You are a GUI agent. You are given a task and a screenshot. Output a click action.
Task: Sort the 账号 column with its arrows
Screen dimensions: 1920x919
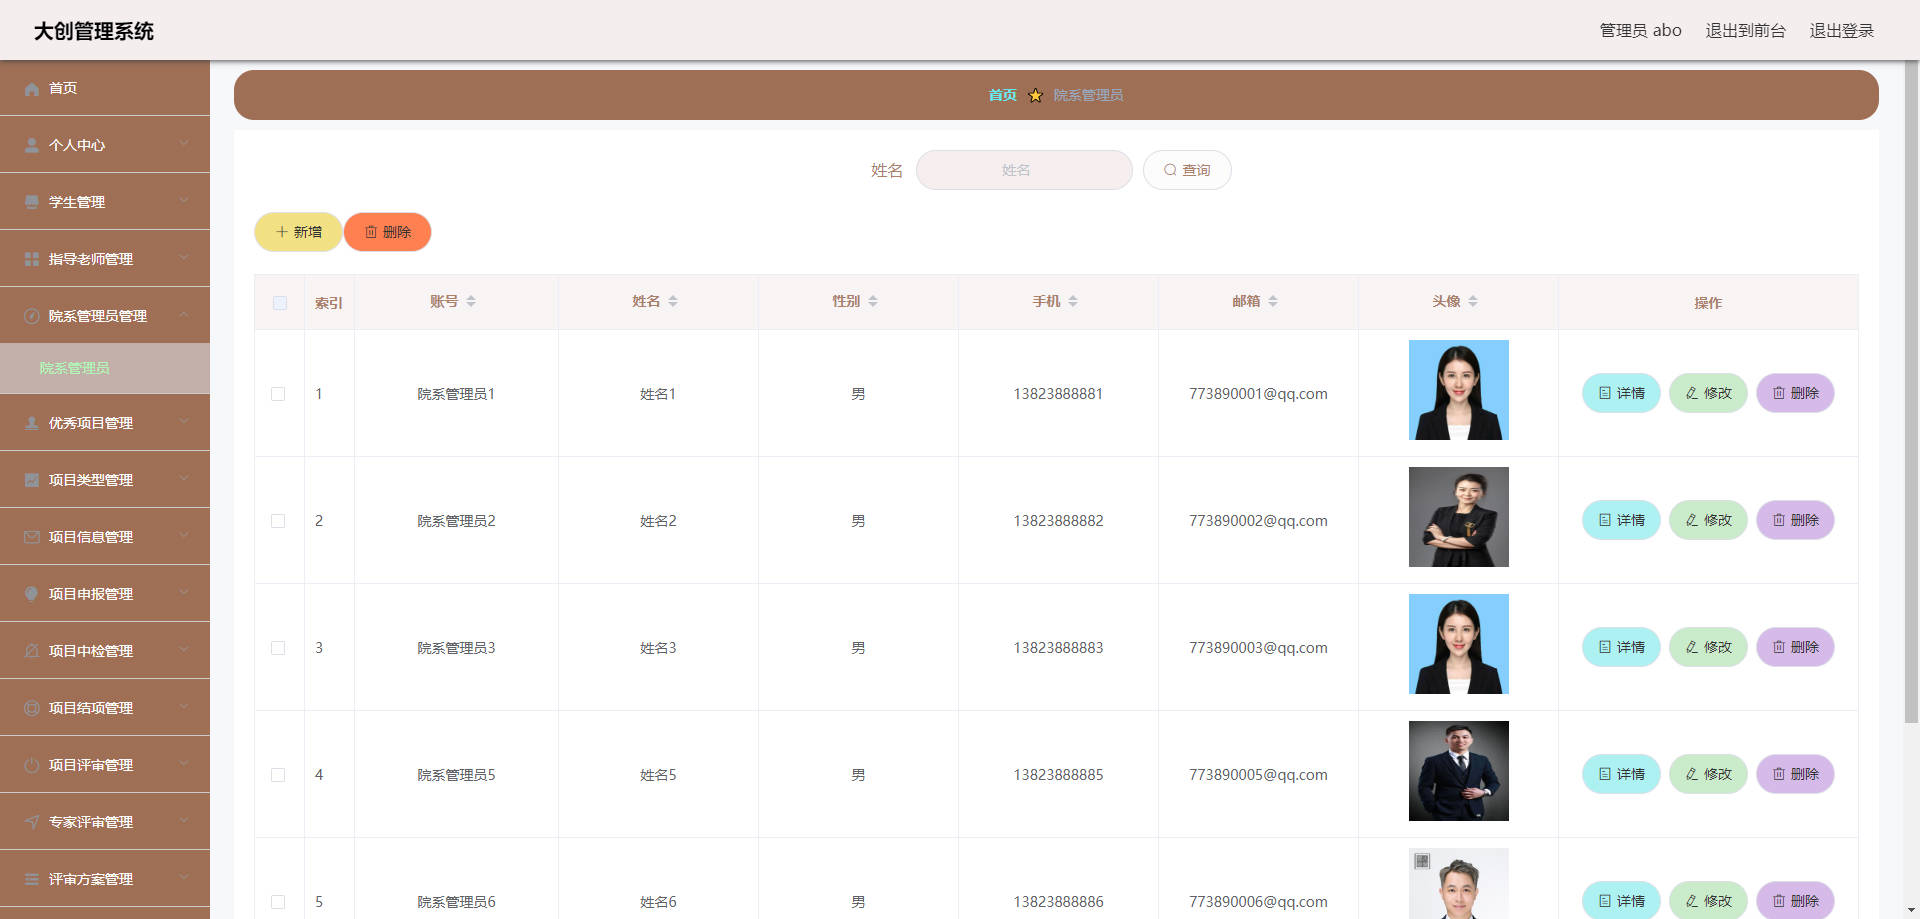click(471, 301)
